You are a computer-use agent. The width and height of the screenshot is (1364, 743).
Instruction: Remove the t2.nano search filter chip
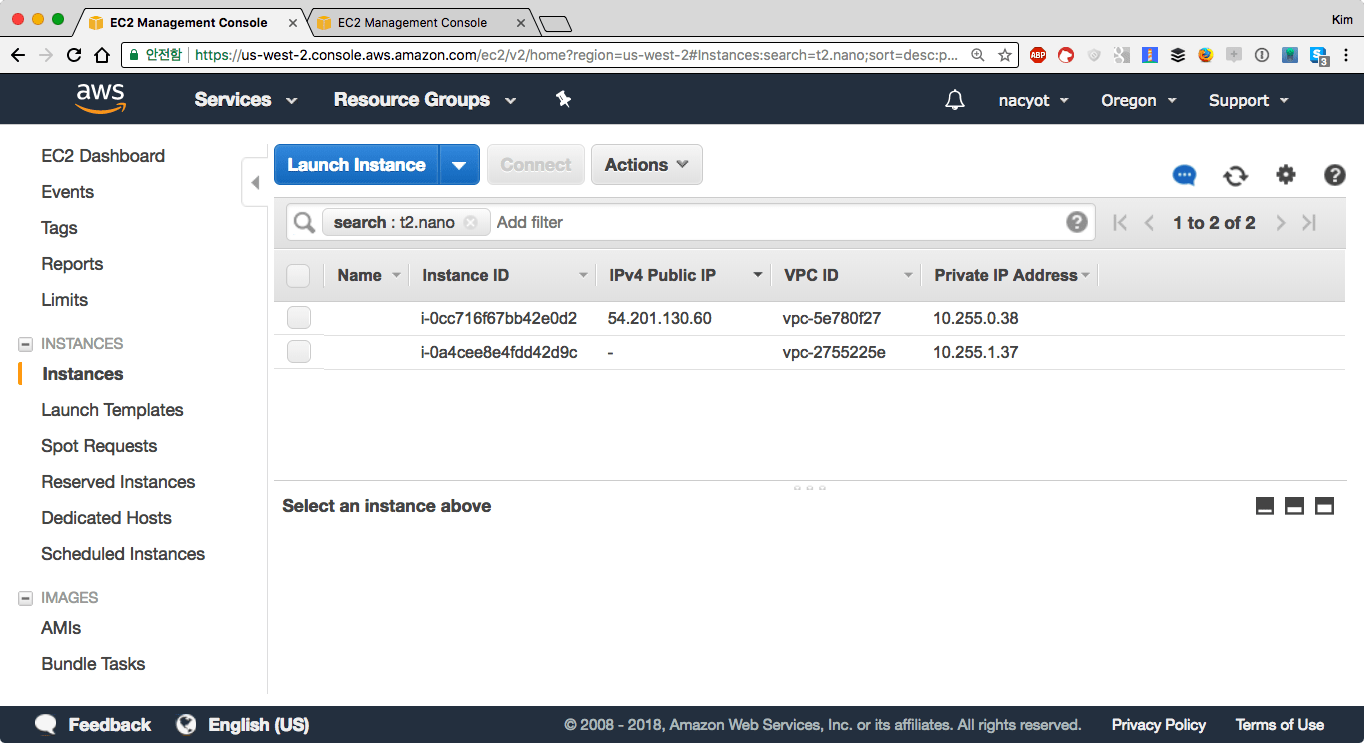pos(470,222)
